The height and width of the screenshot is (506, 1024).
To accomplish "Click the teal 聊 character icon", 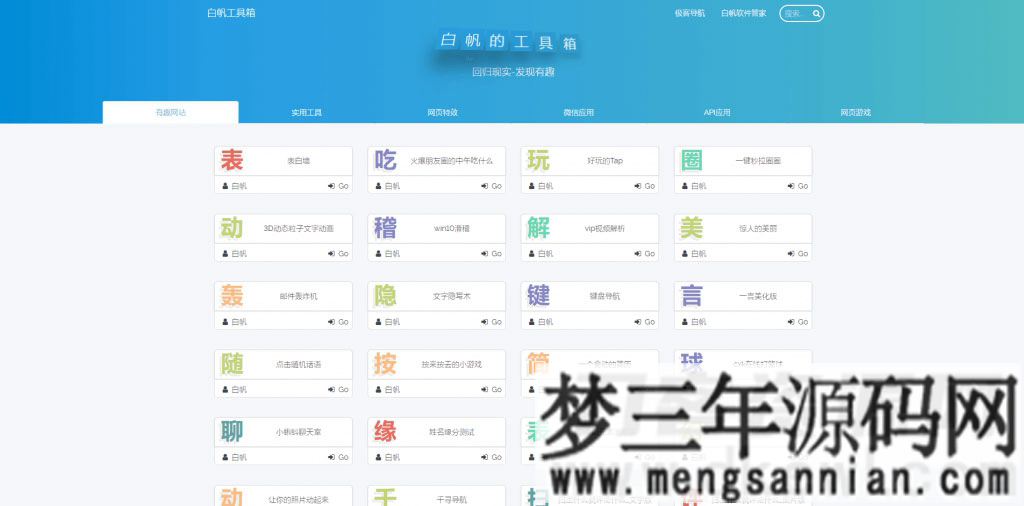I will pyautogui.click(x=231, y=432).
